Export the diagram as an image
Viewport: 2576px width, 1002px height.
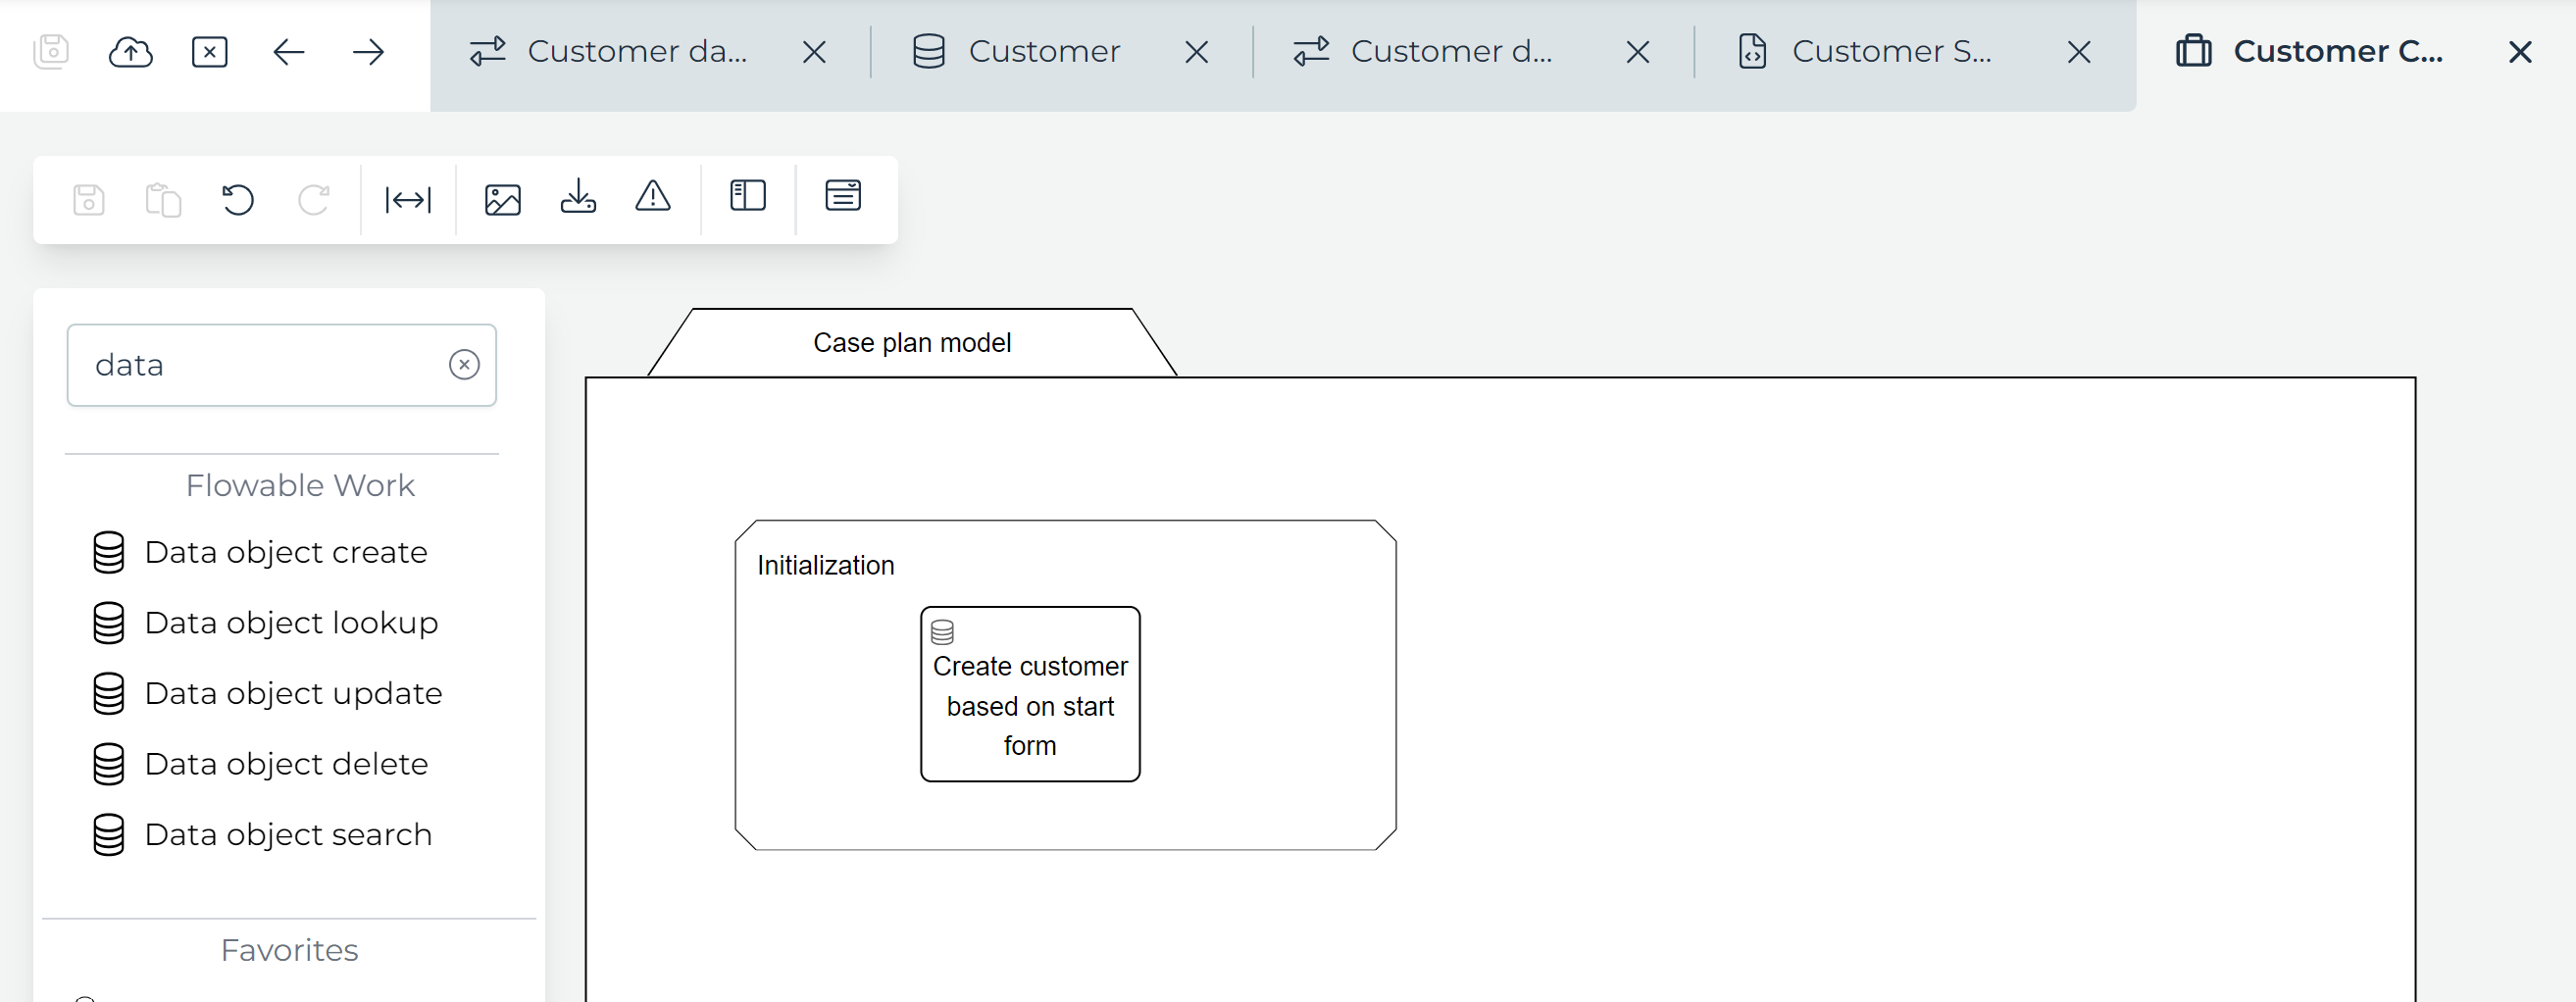pyautogui.click(x=504, y=199)
